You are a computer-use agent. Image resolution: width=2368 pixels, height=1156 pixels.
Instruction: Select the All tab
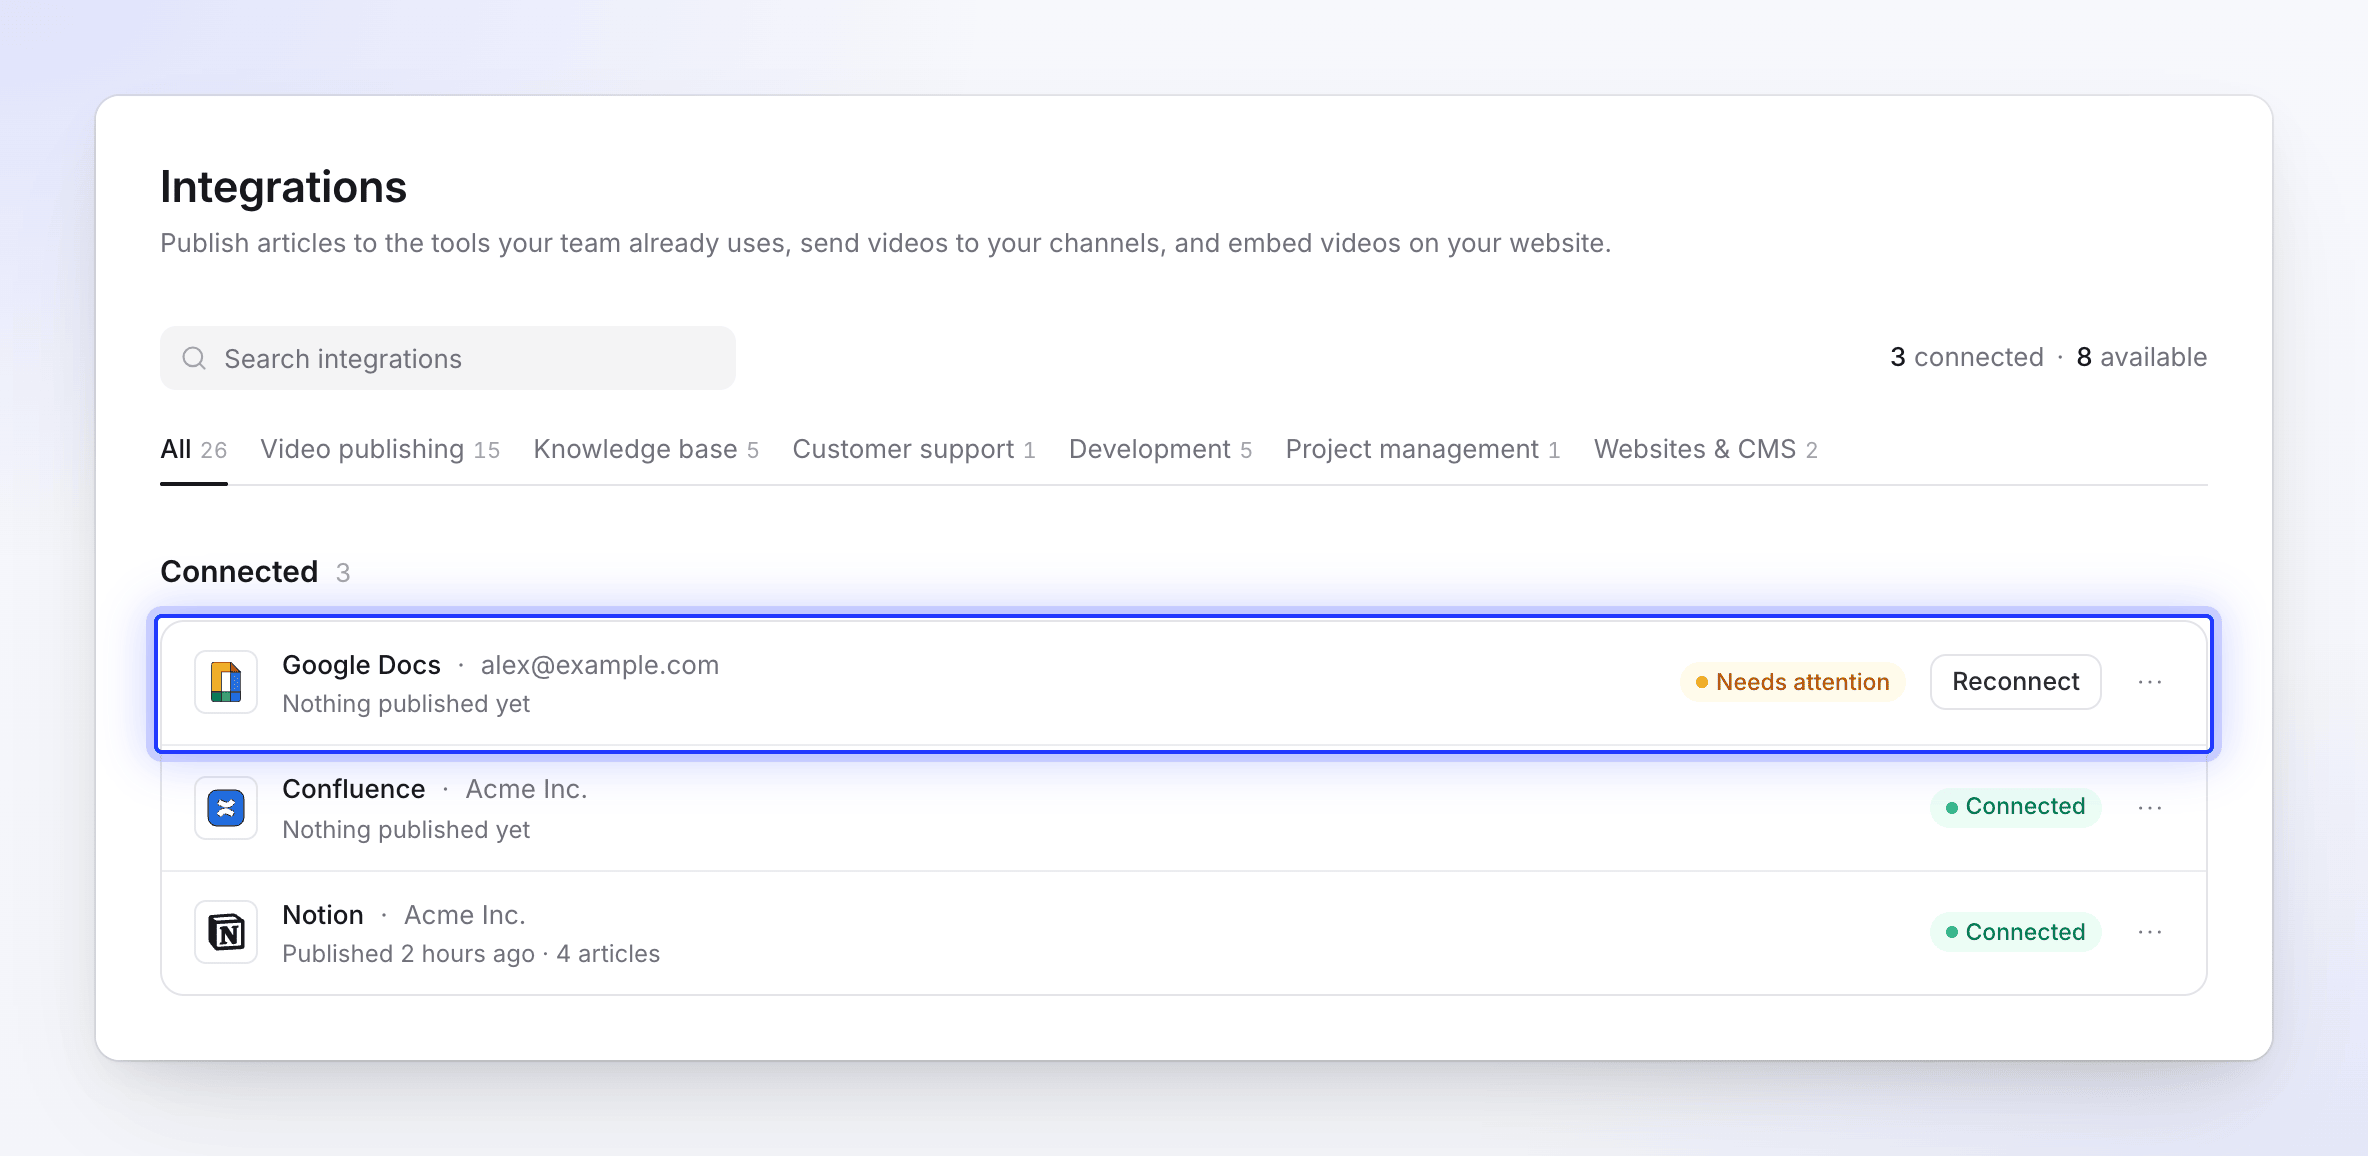194,450
